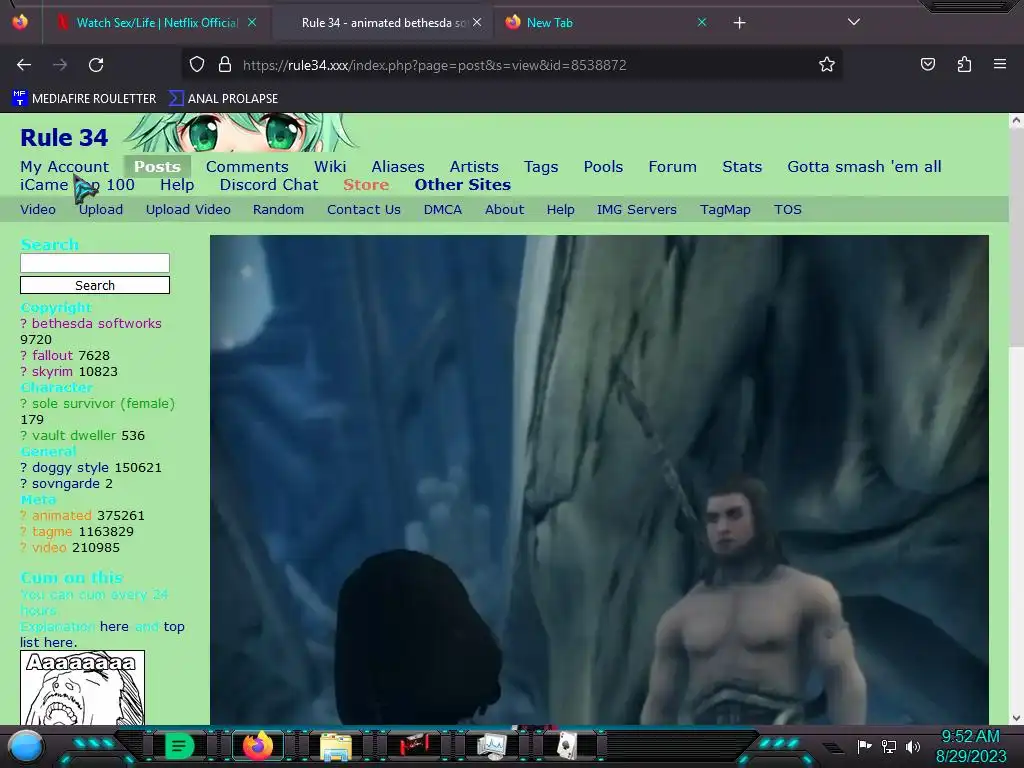This screenshot has width=1024, height=768.
Task: Open Firefox View from the tab bar
Action: click(20, 22)
